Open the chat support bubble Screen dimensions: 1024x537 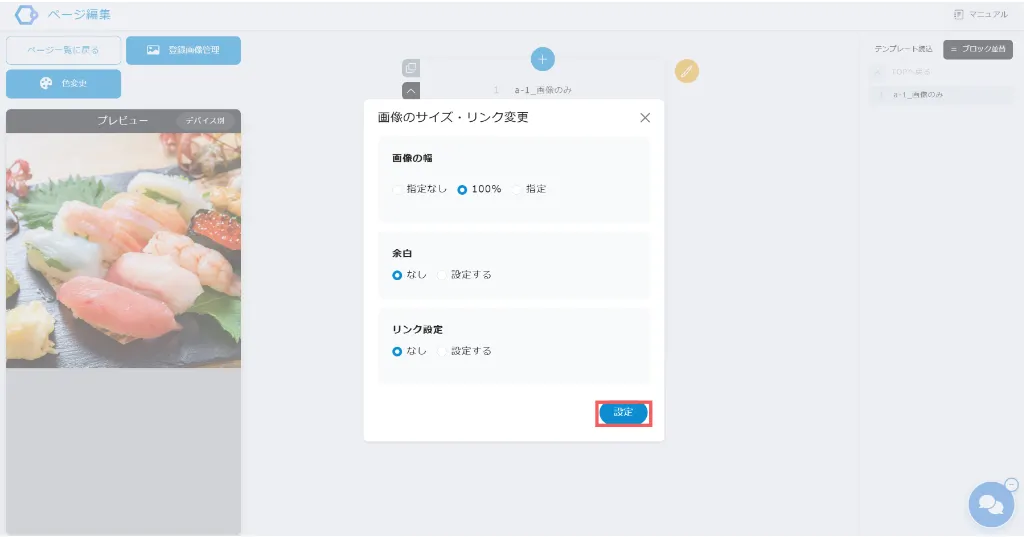(x=990, y=505)
